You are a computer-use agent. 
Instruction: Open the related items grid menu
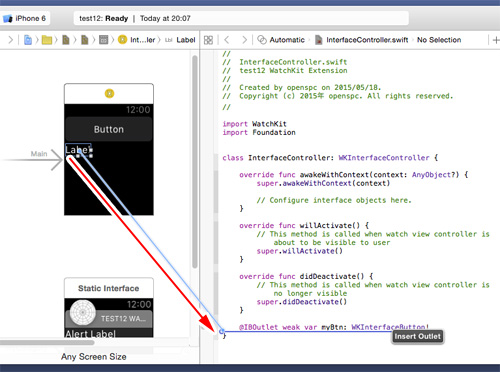coord(208,40)
